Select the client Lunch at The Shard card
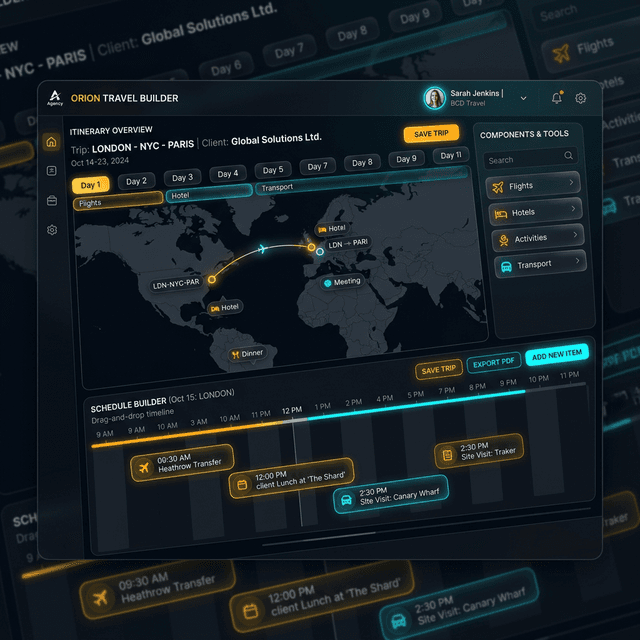The image size is (640, 640). click(x=291, y=478)
